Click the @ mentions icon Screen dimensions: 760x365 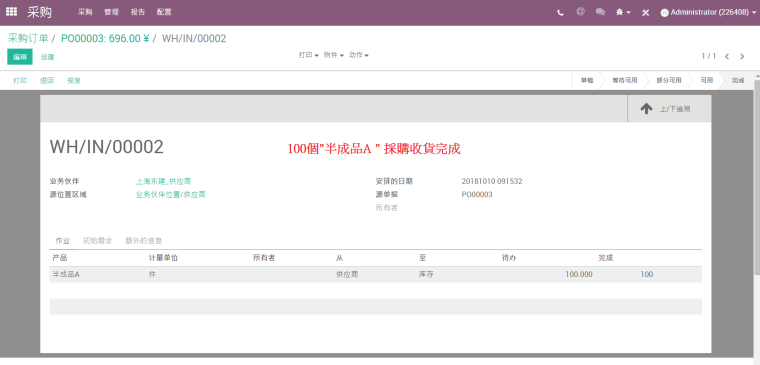[x=580, y=12]
